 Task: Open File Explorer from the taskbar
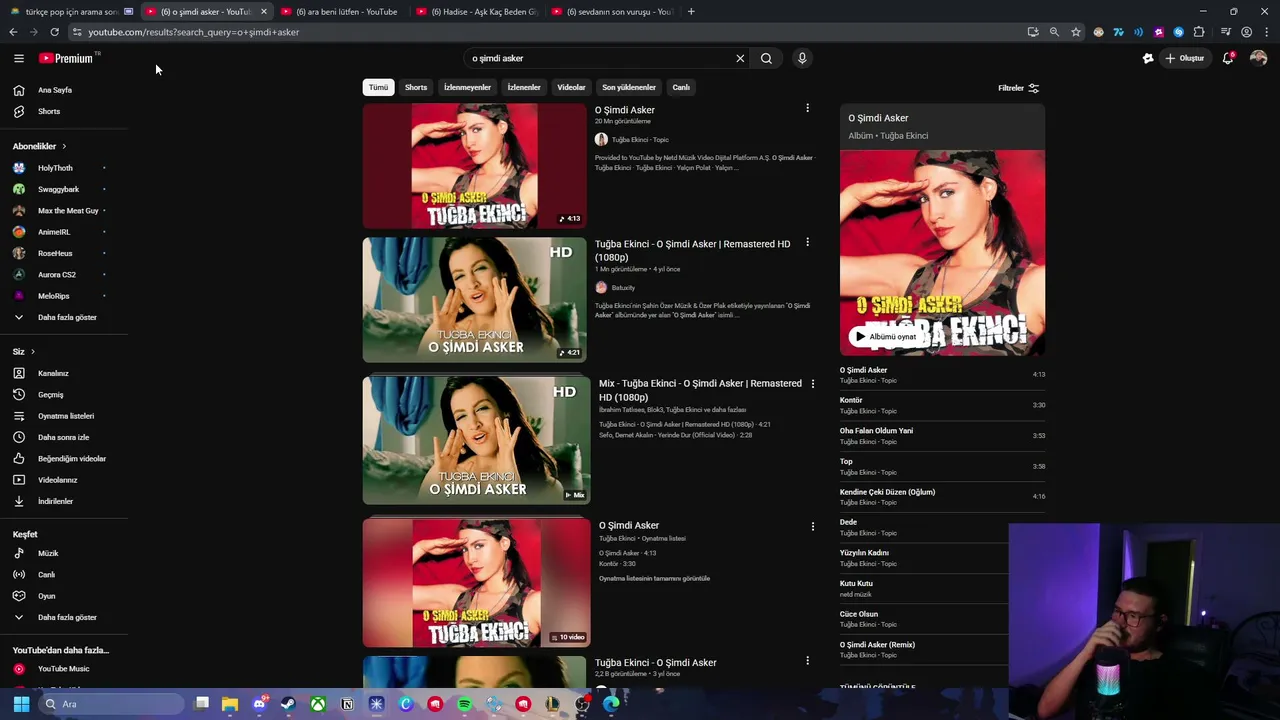pyautogui.click(x=230, y=704)
